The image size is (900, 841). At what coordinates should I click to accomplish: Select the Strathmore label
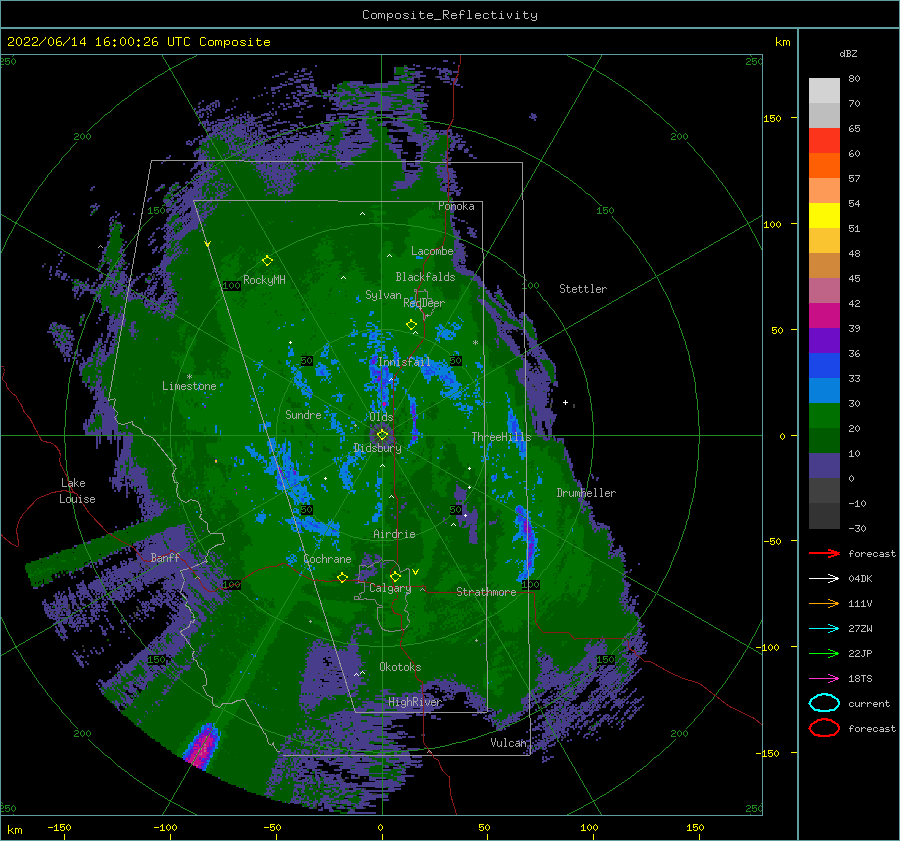point(486,592)
